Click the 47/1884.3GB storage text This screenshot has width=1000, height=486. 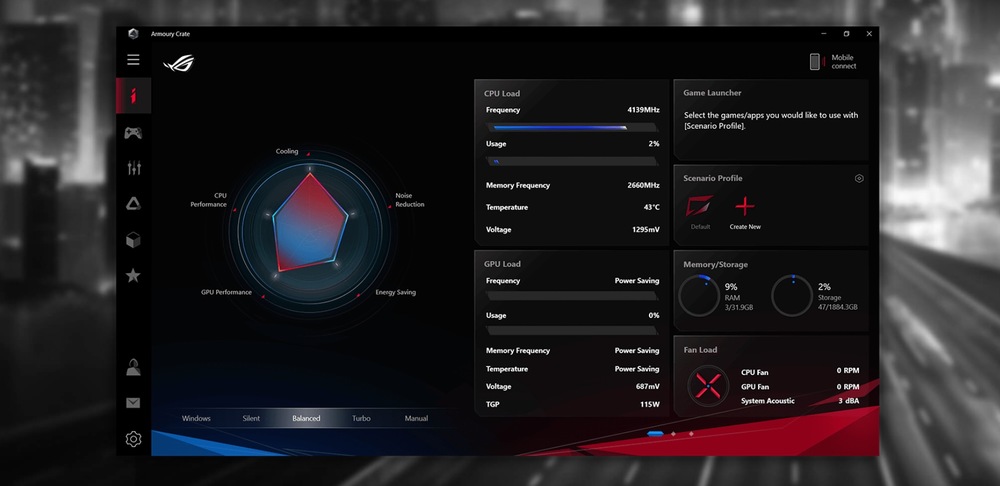[x=837, y=307]
